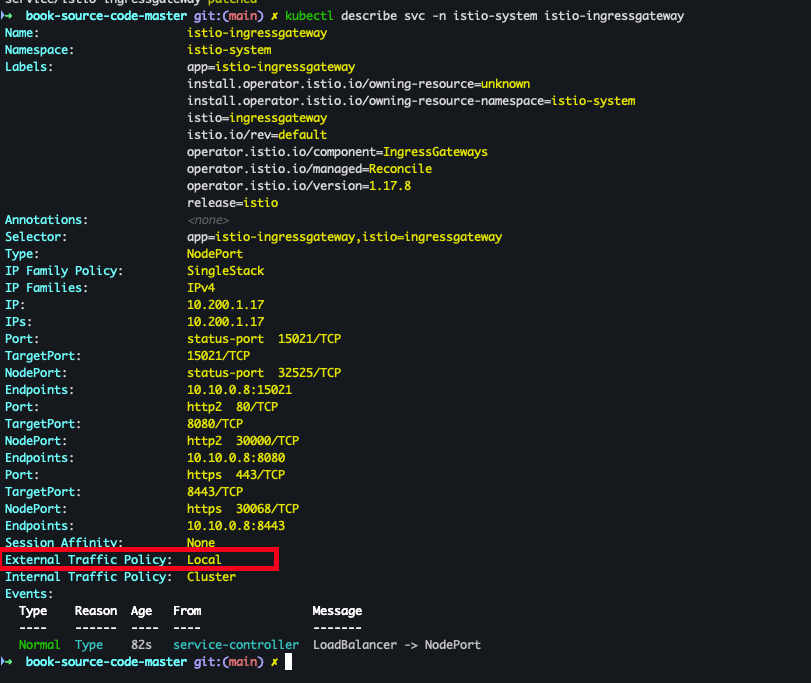
Task: Click the Type value NodePort
Action: coord(215,254)
